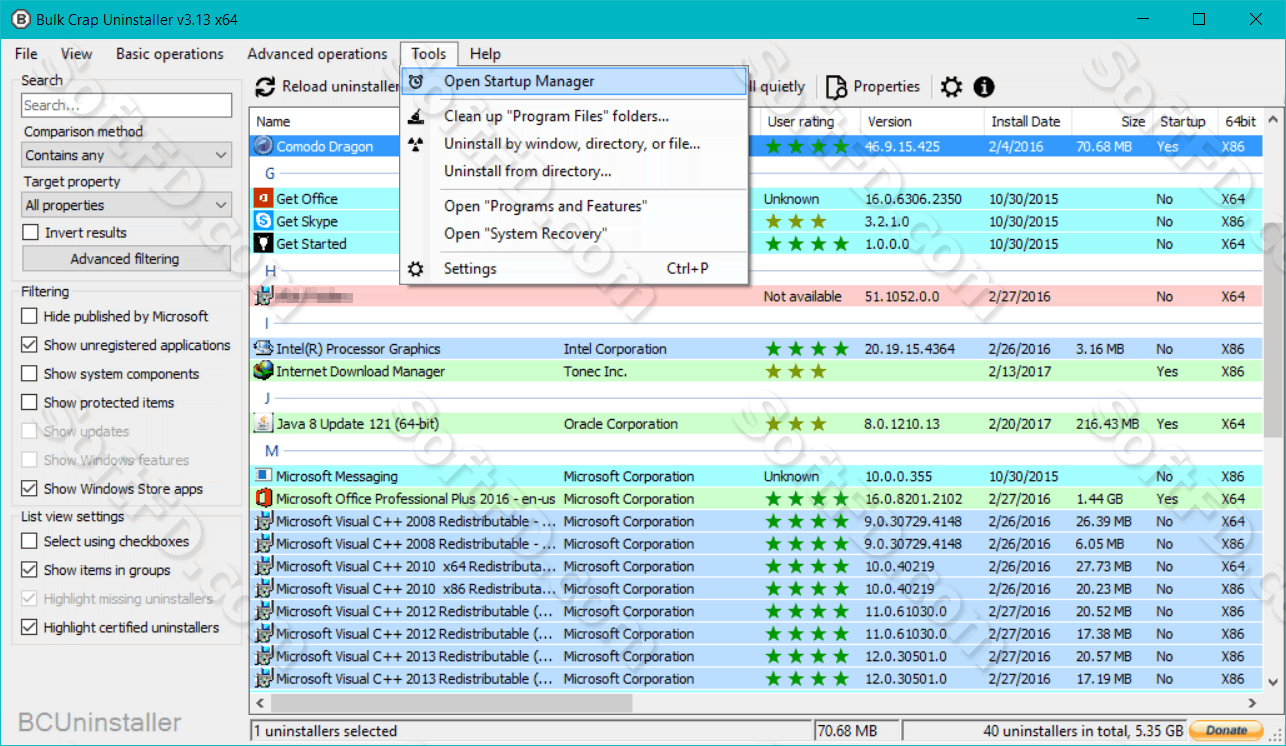
Task: Click version cell "16.0.8201.2102"
Action: (x=913, y=499)
